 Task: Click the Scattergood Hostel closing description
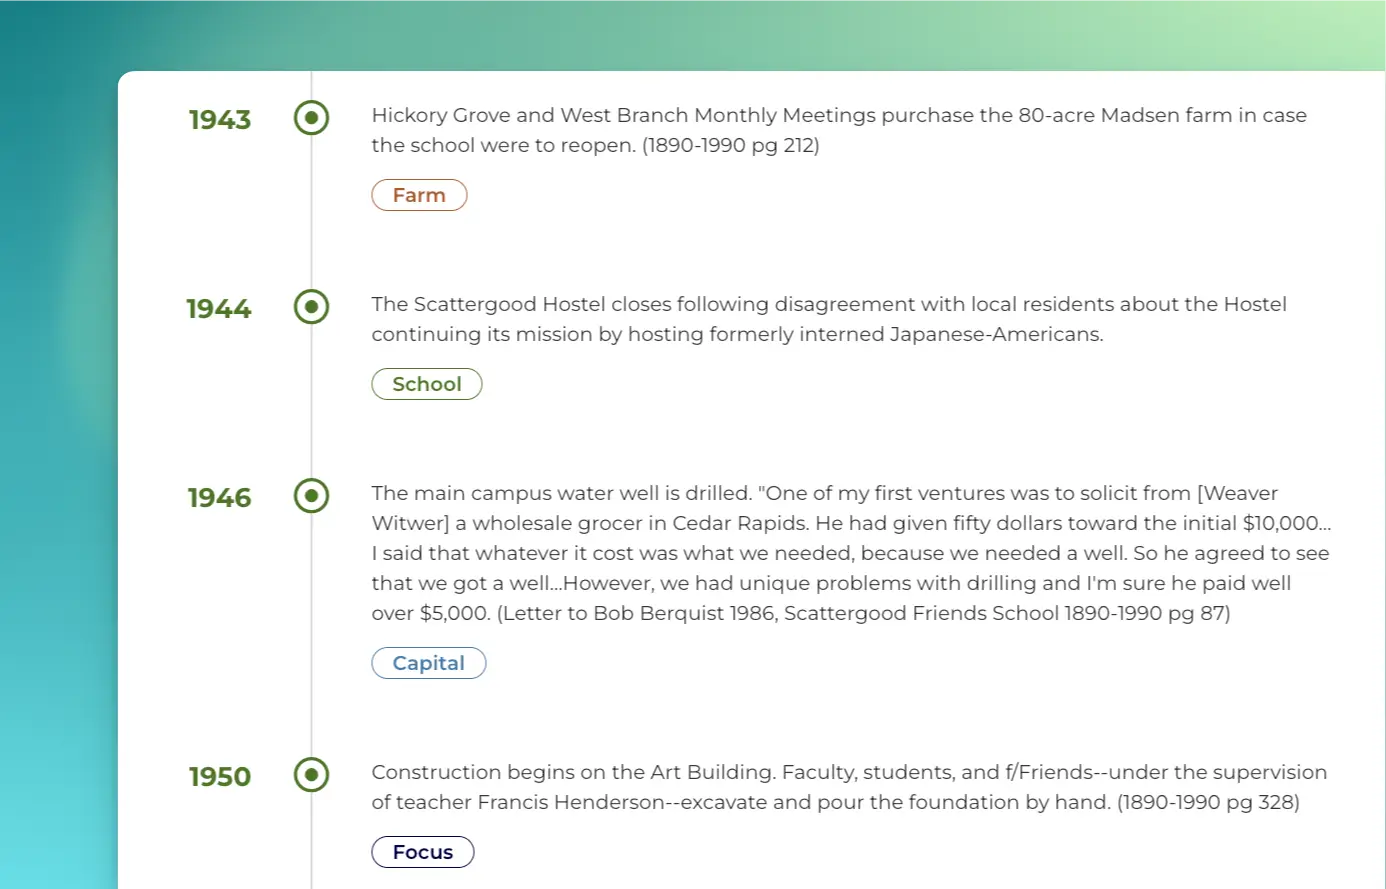point(828,305)
